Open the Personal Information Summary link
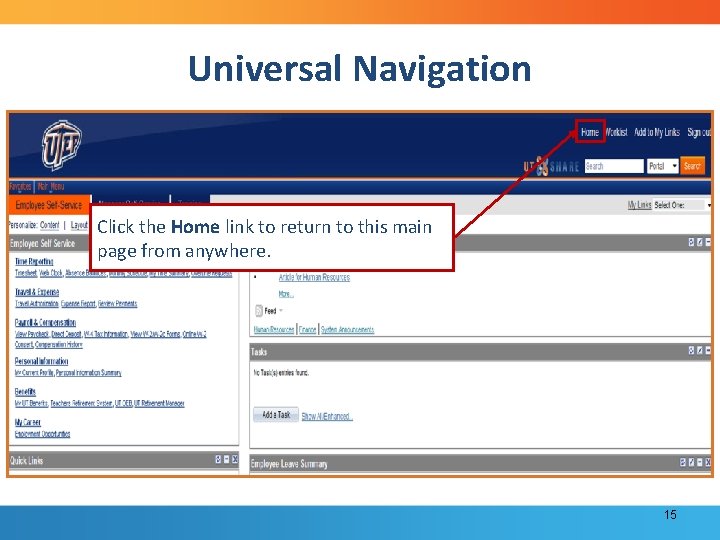The width and height of the screenshot is (720, 540). click(89, 373)
